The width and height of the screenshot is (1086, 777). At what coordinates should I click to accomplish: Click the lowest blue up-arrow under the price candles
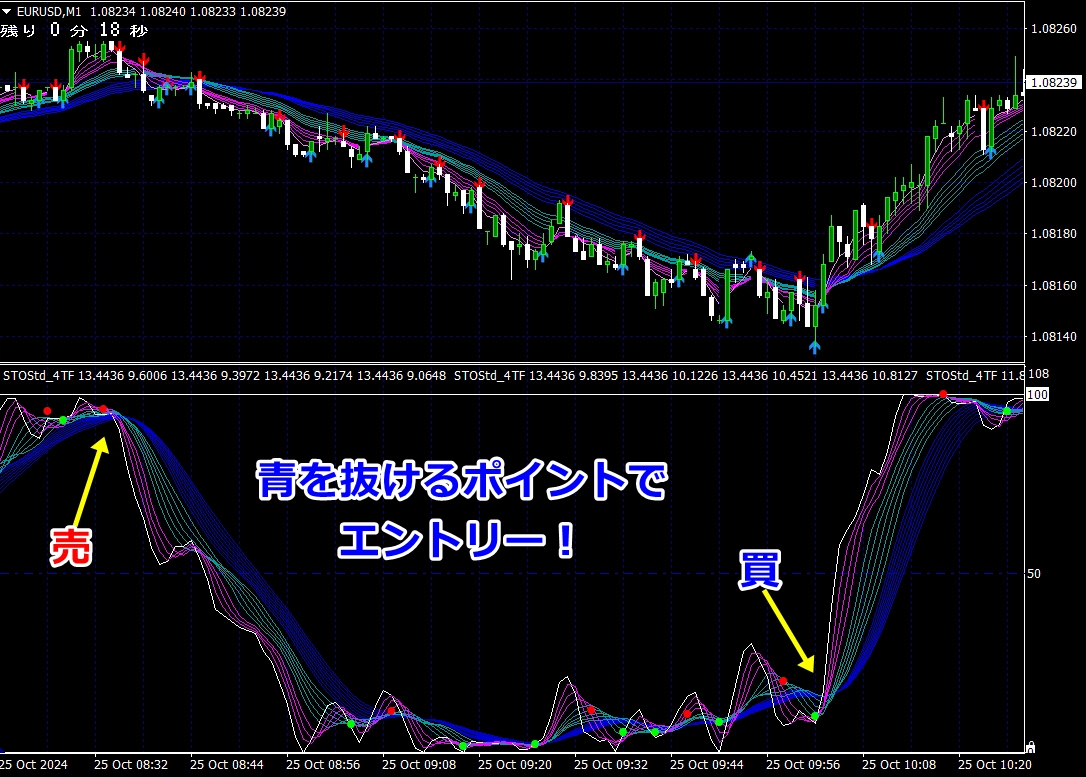pyautogui.click(x=815, y=346)
